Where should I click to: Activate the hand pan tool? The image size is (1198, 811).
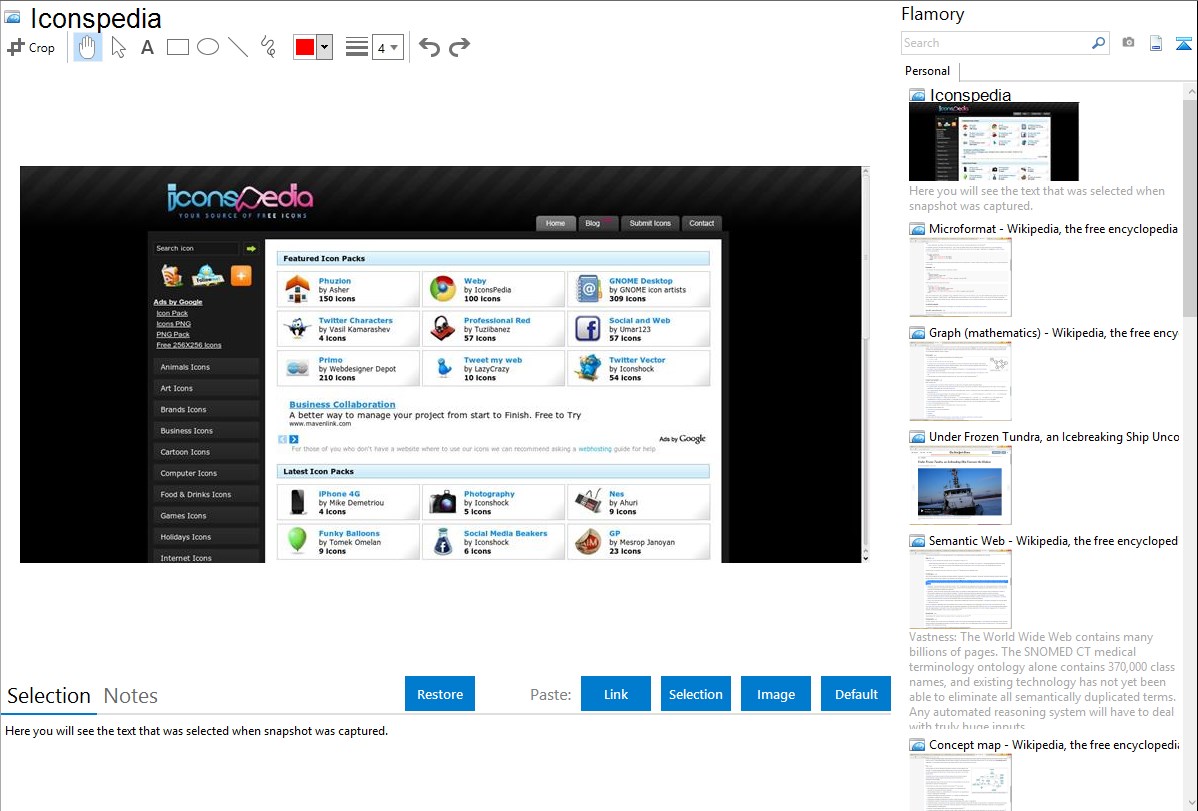coord(87,47)
